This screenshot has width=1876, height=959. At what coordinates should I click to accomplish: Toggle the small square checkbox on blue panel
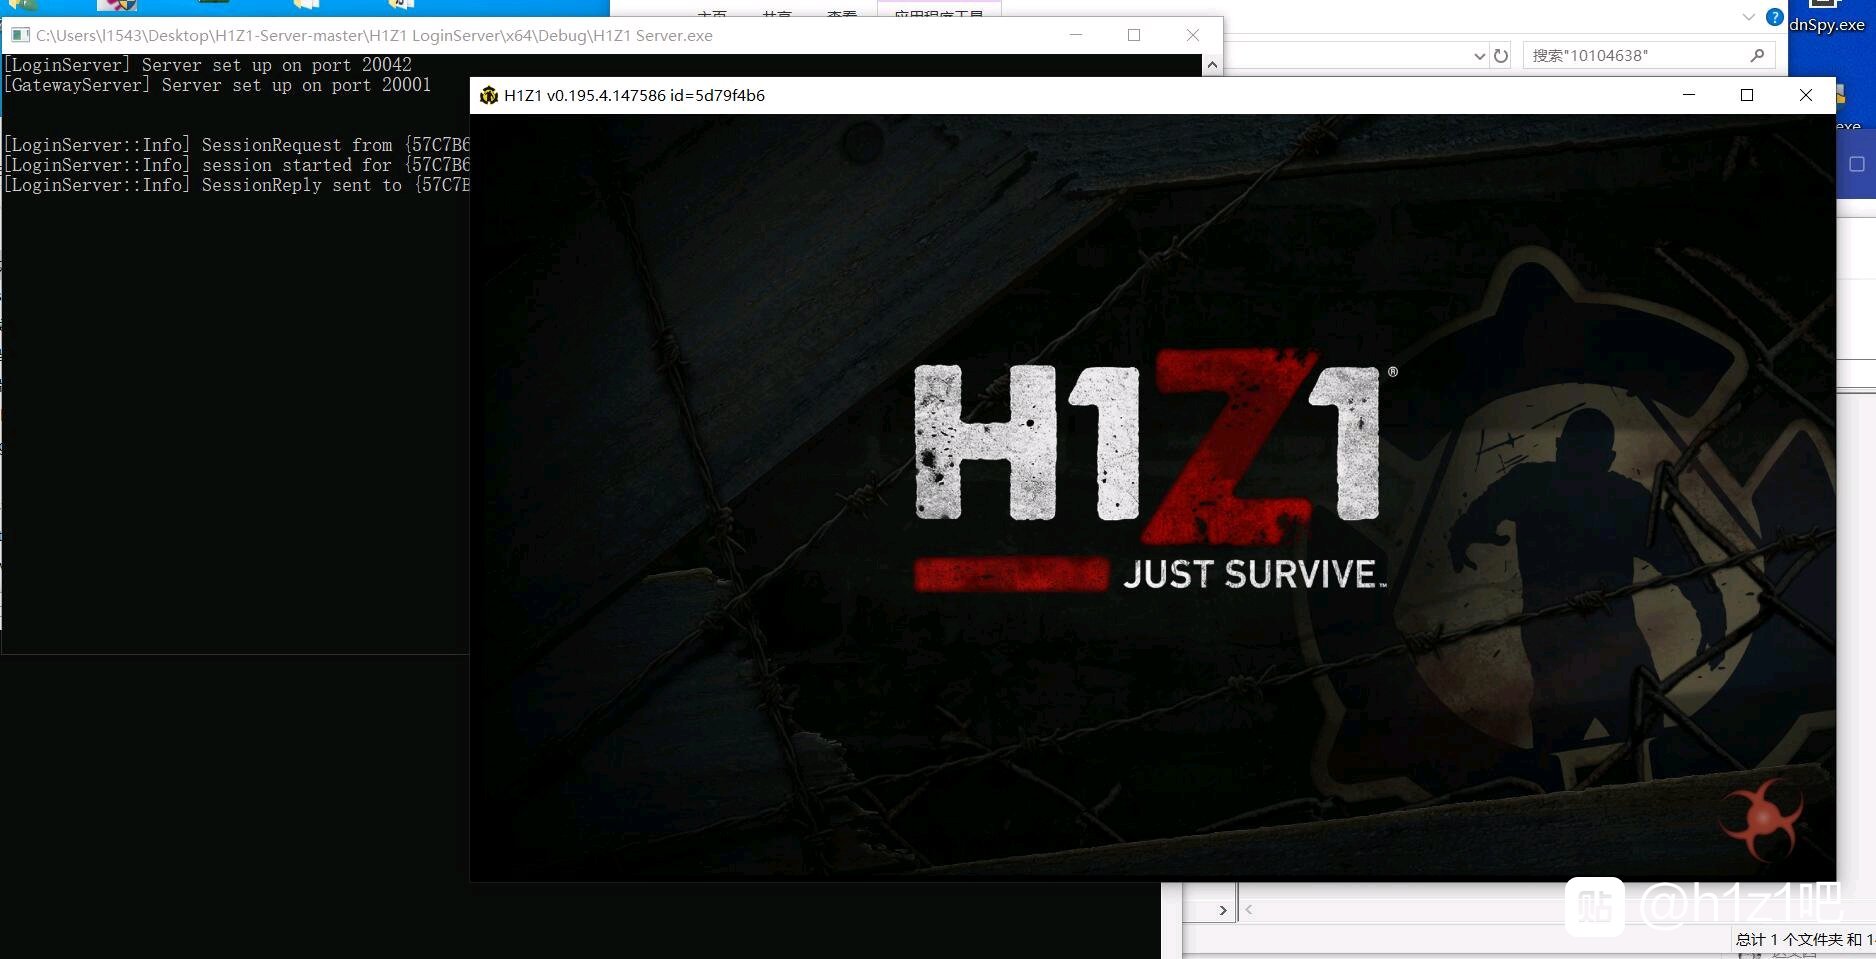[x=1857, y=164]
